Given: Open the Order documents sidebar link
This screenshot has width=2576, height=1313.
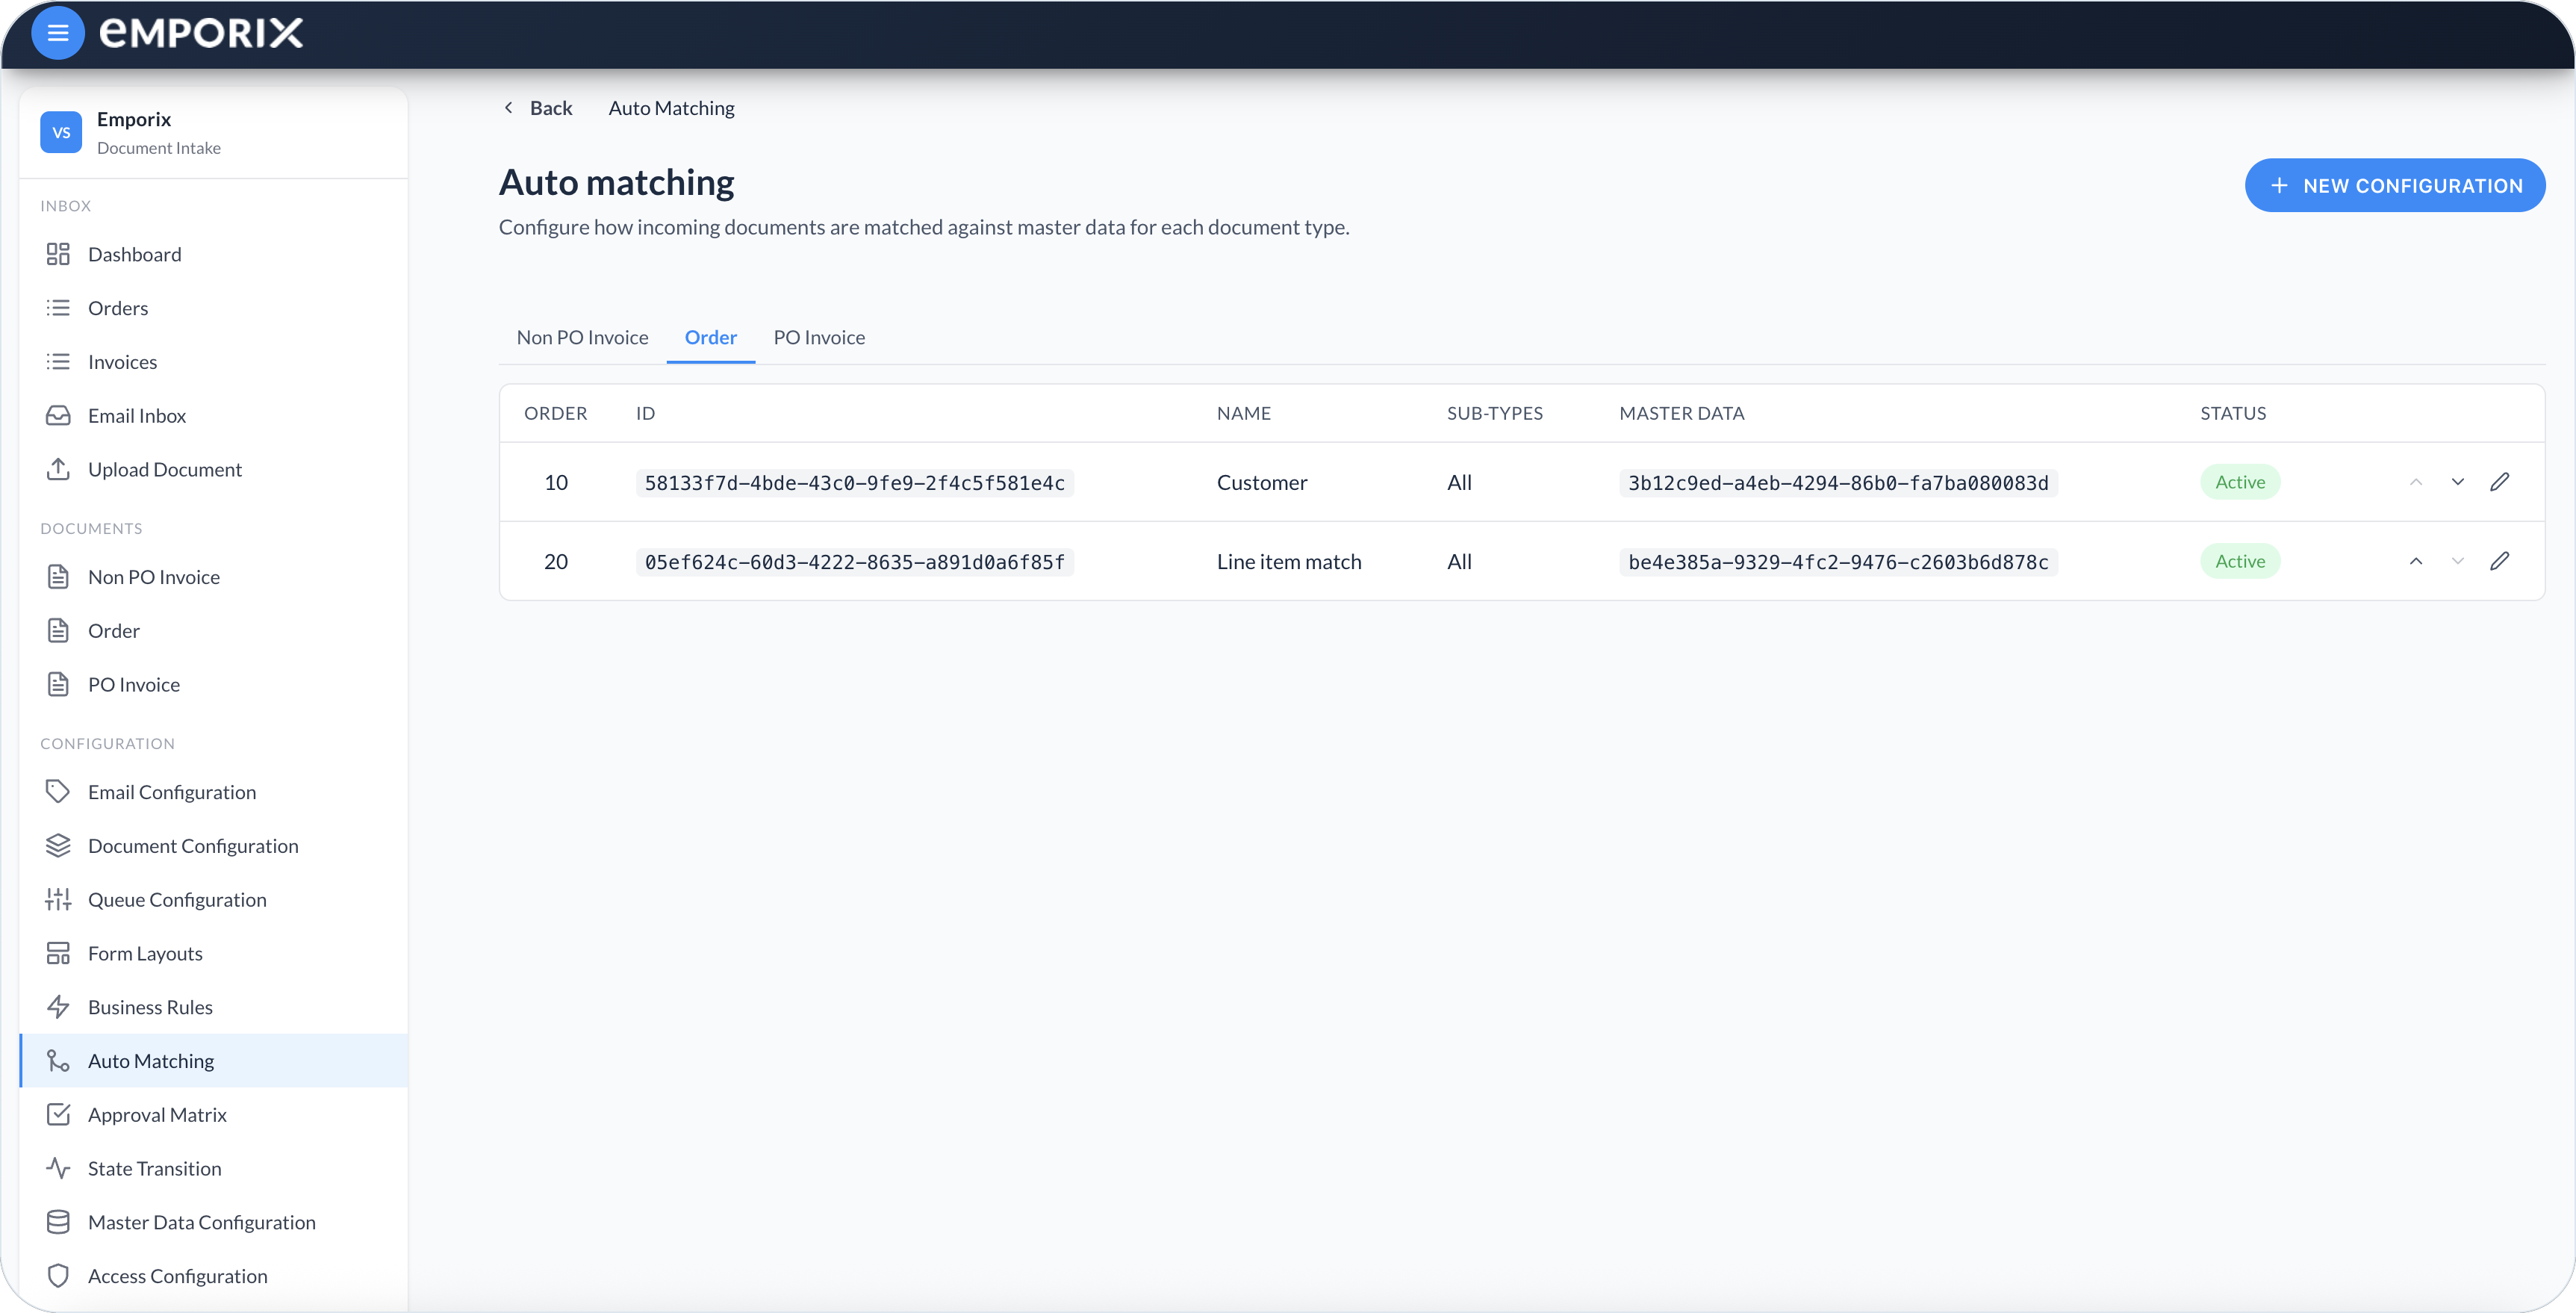Looking at the screenshot, I should click(213, 631).
